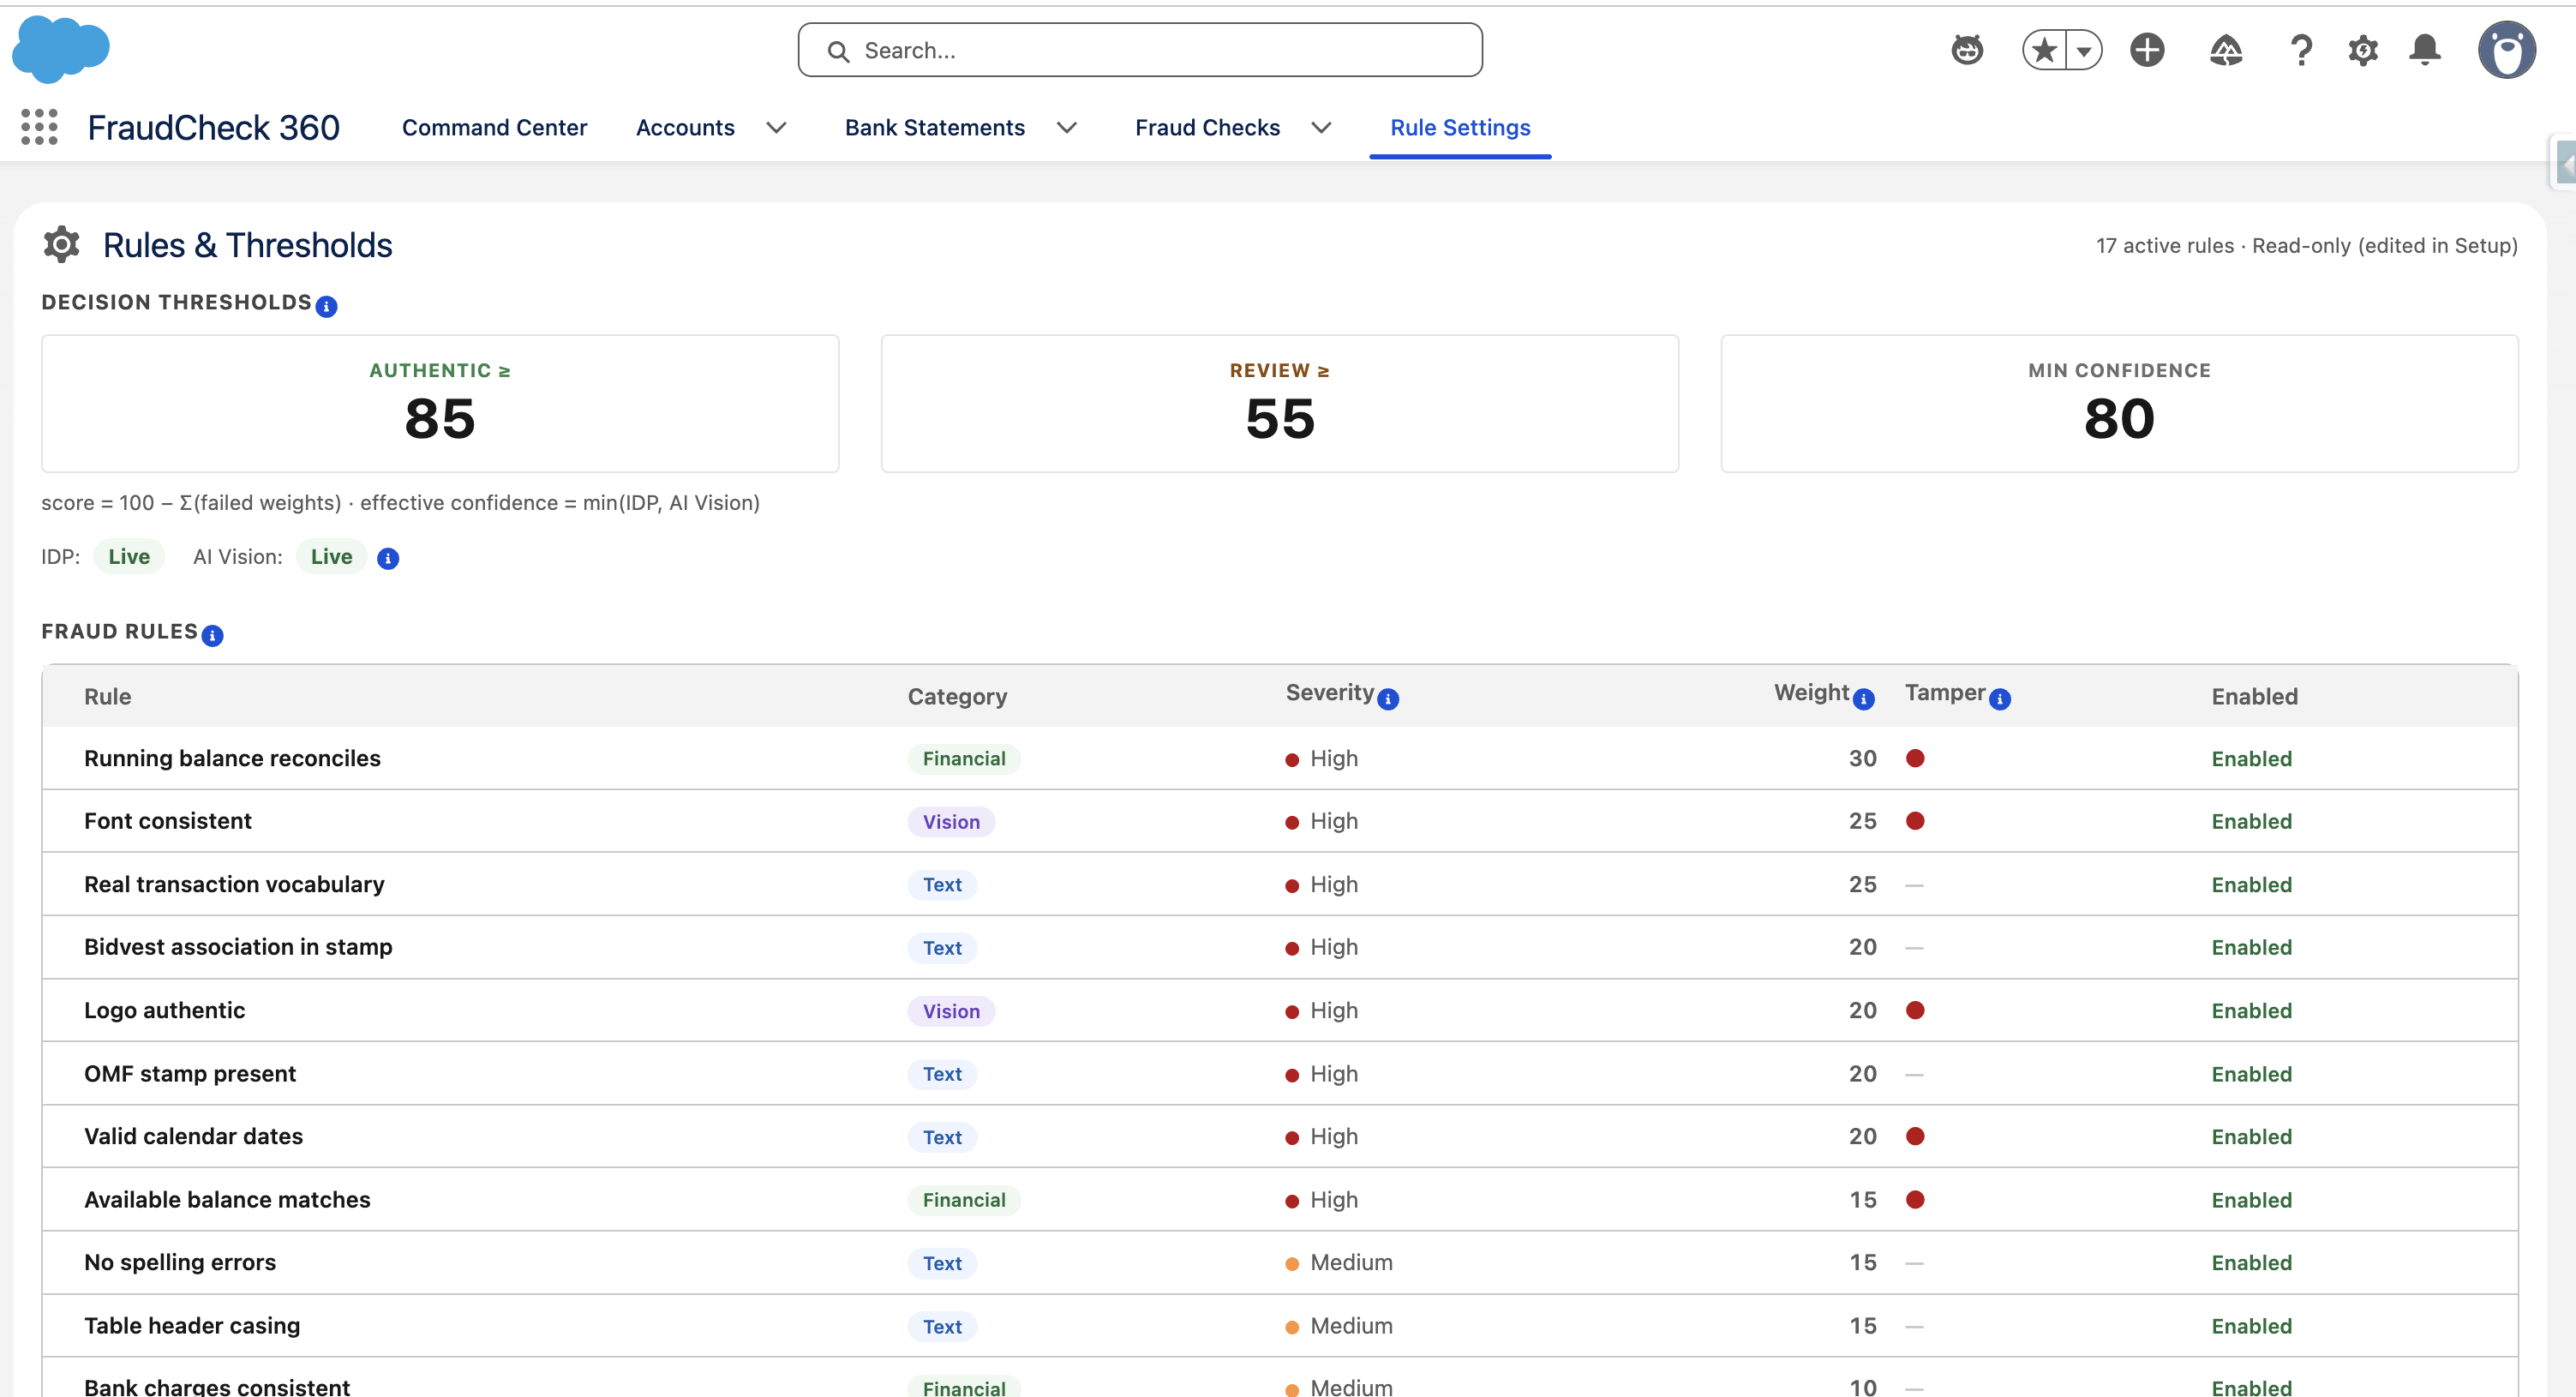Click Enabled status for Table header casing

tap(2251, 1326)
